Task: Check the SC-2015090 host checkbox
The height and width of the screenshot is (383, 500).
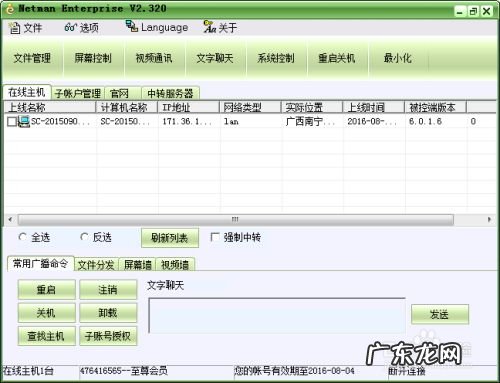Action: (12, 122)
